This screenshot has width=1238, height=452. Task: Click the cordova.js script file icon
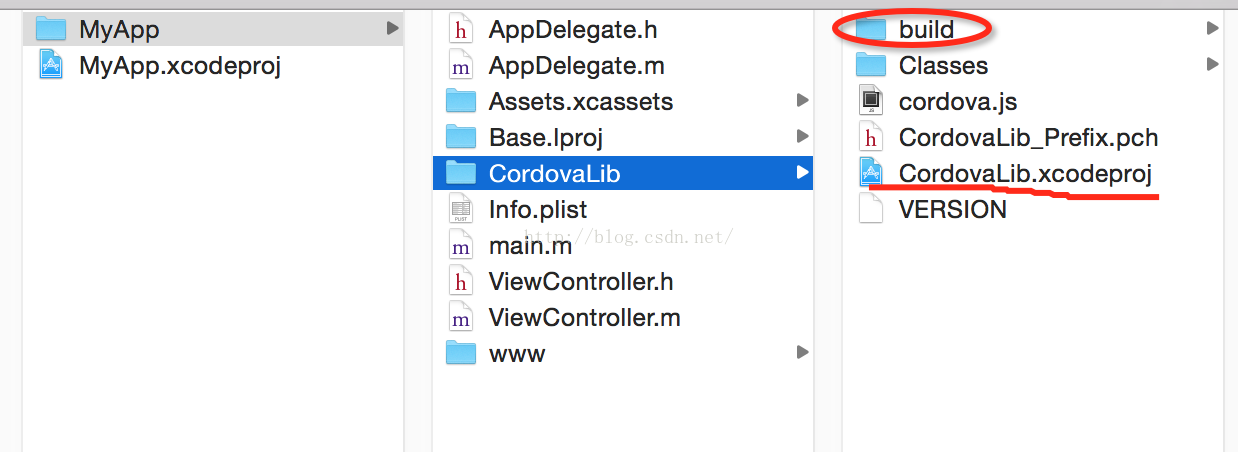pos(871,101)
